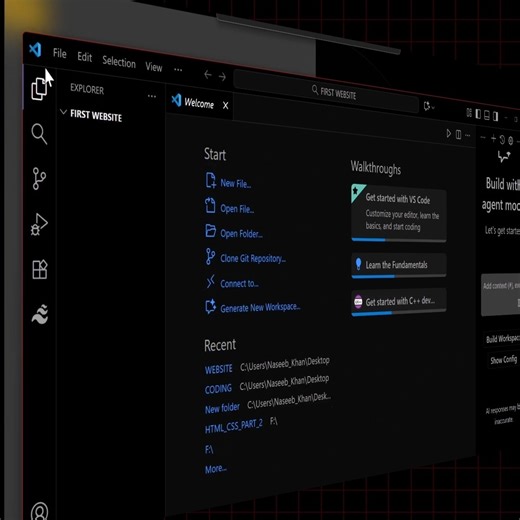Open the Run and Debug view

39,224
